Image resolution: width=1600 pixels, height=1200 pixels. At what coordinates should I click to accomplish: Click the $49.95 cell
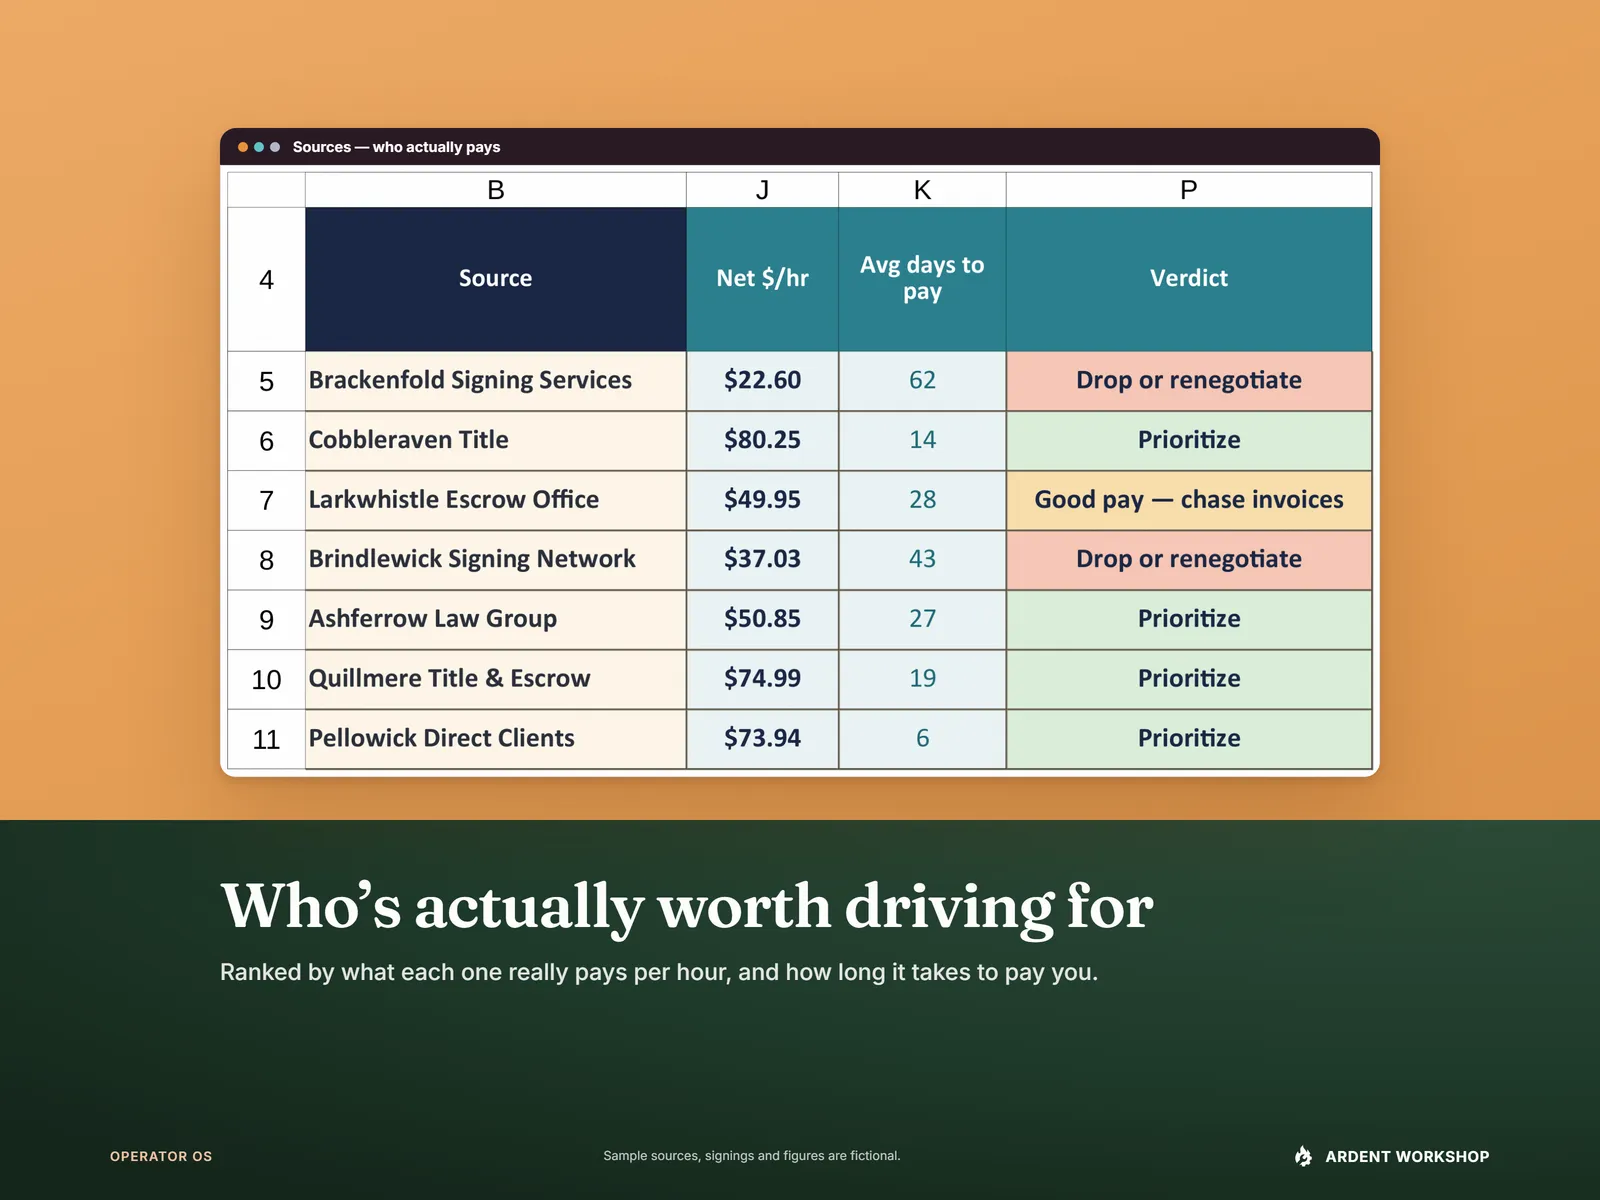762,500
